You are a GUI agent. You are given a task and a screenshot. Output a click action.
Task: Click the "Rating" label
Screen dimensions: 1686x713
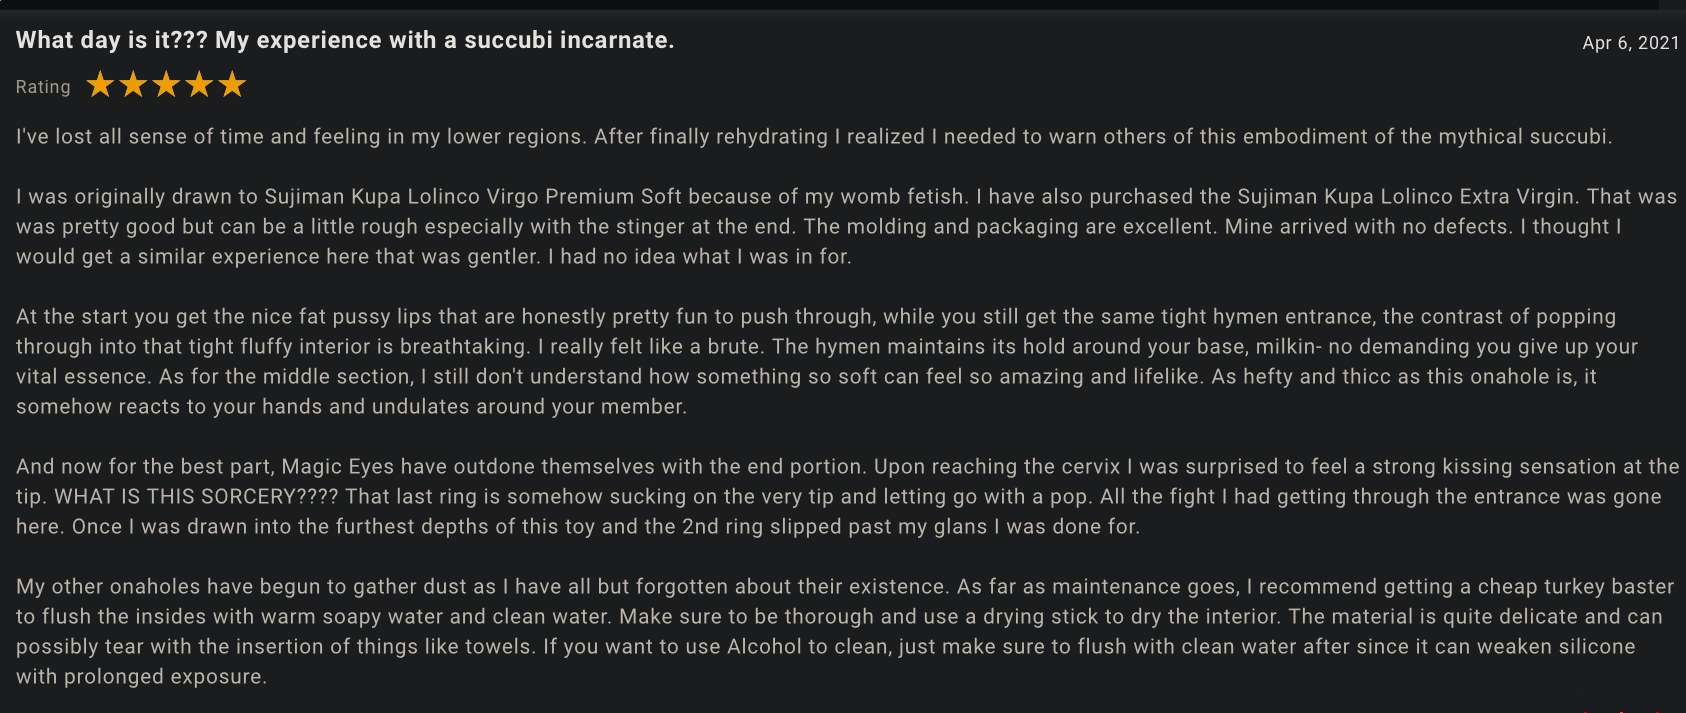point(43,87)
